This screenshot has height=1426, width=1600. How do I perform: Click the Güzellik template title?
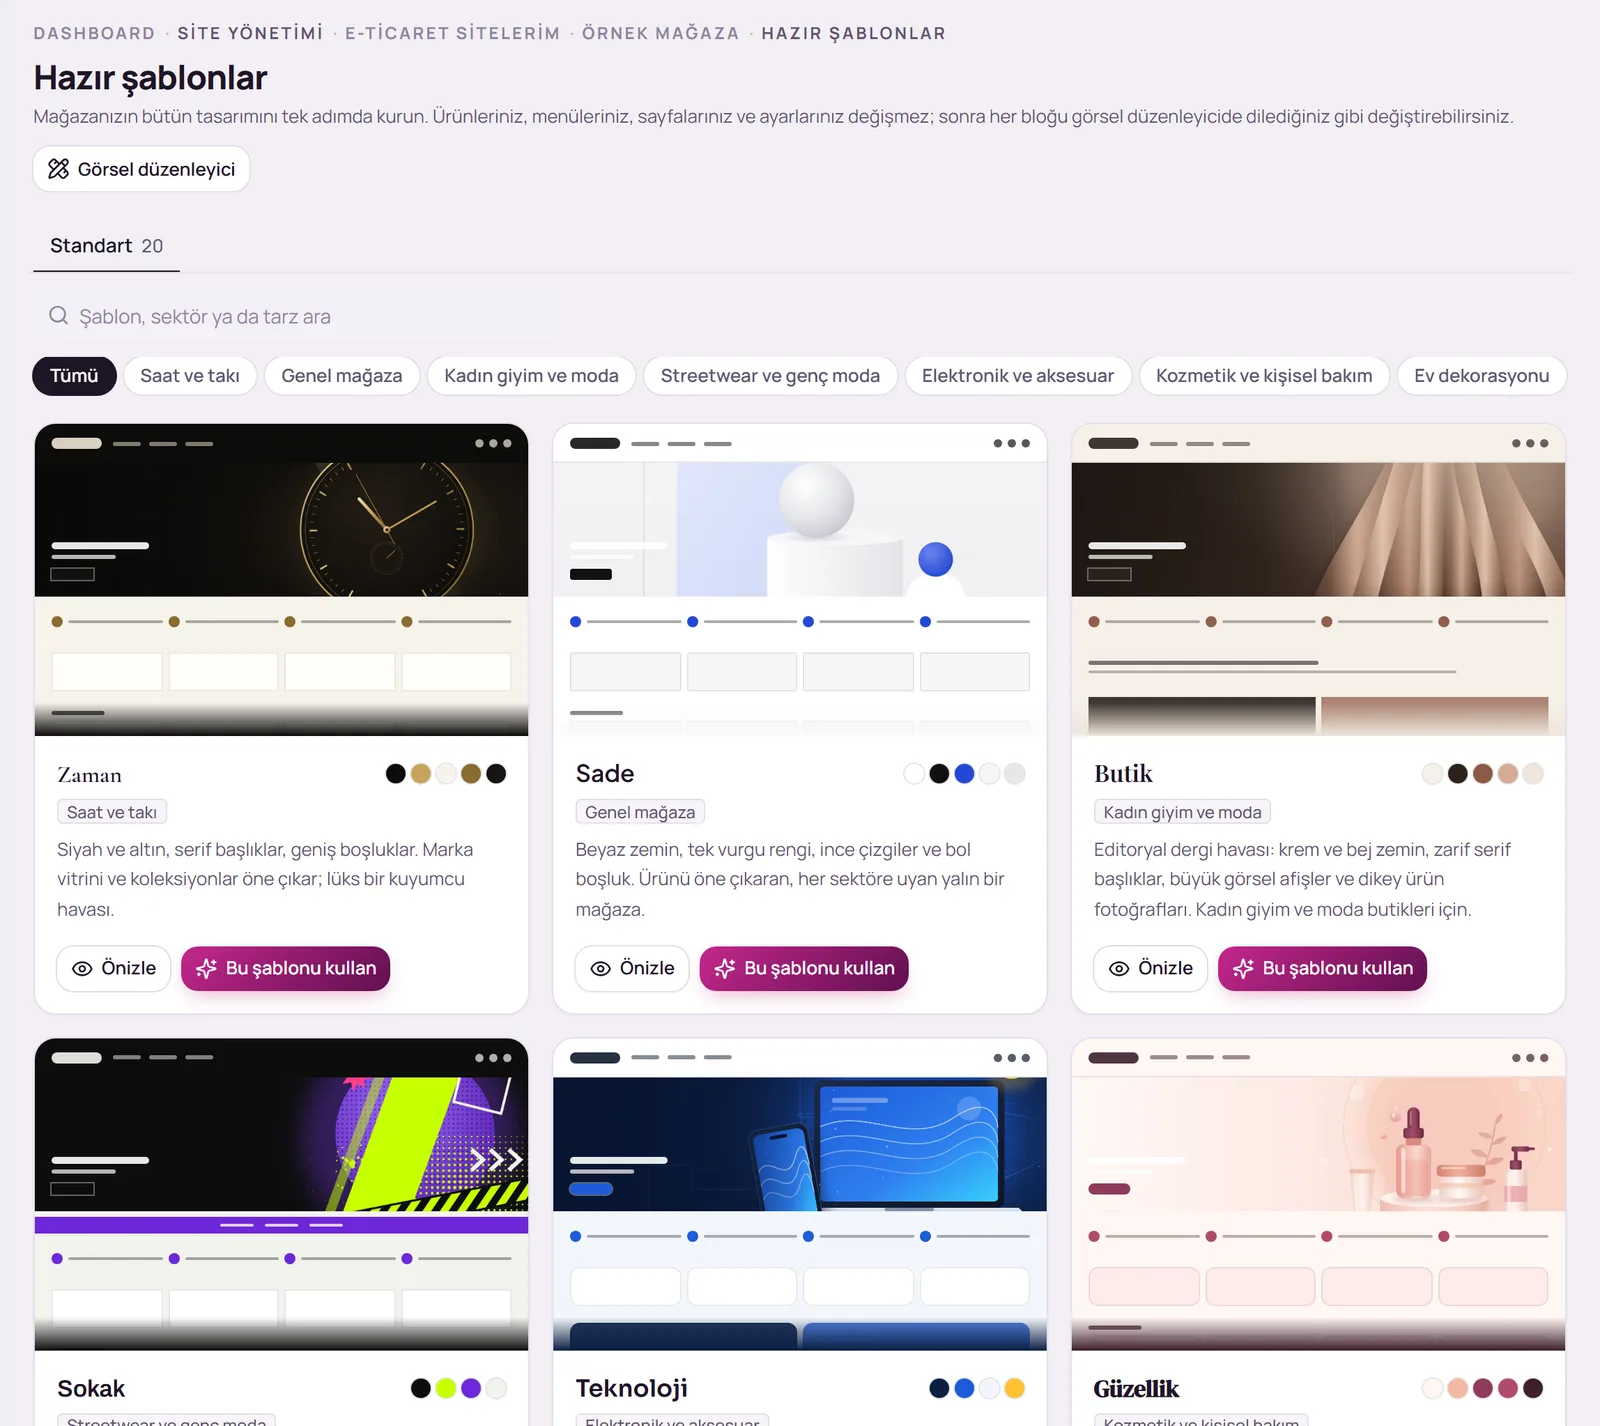[x=1137, y=1389]
